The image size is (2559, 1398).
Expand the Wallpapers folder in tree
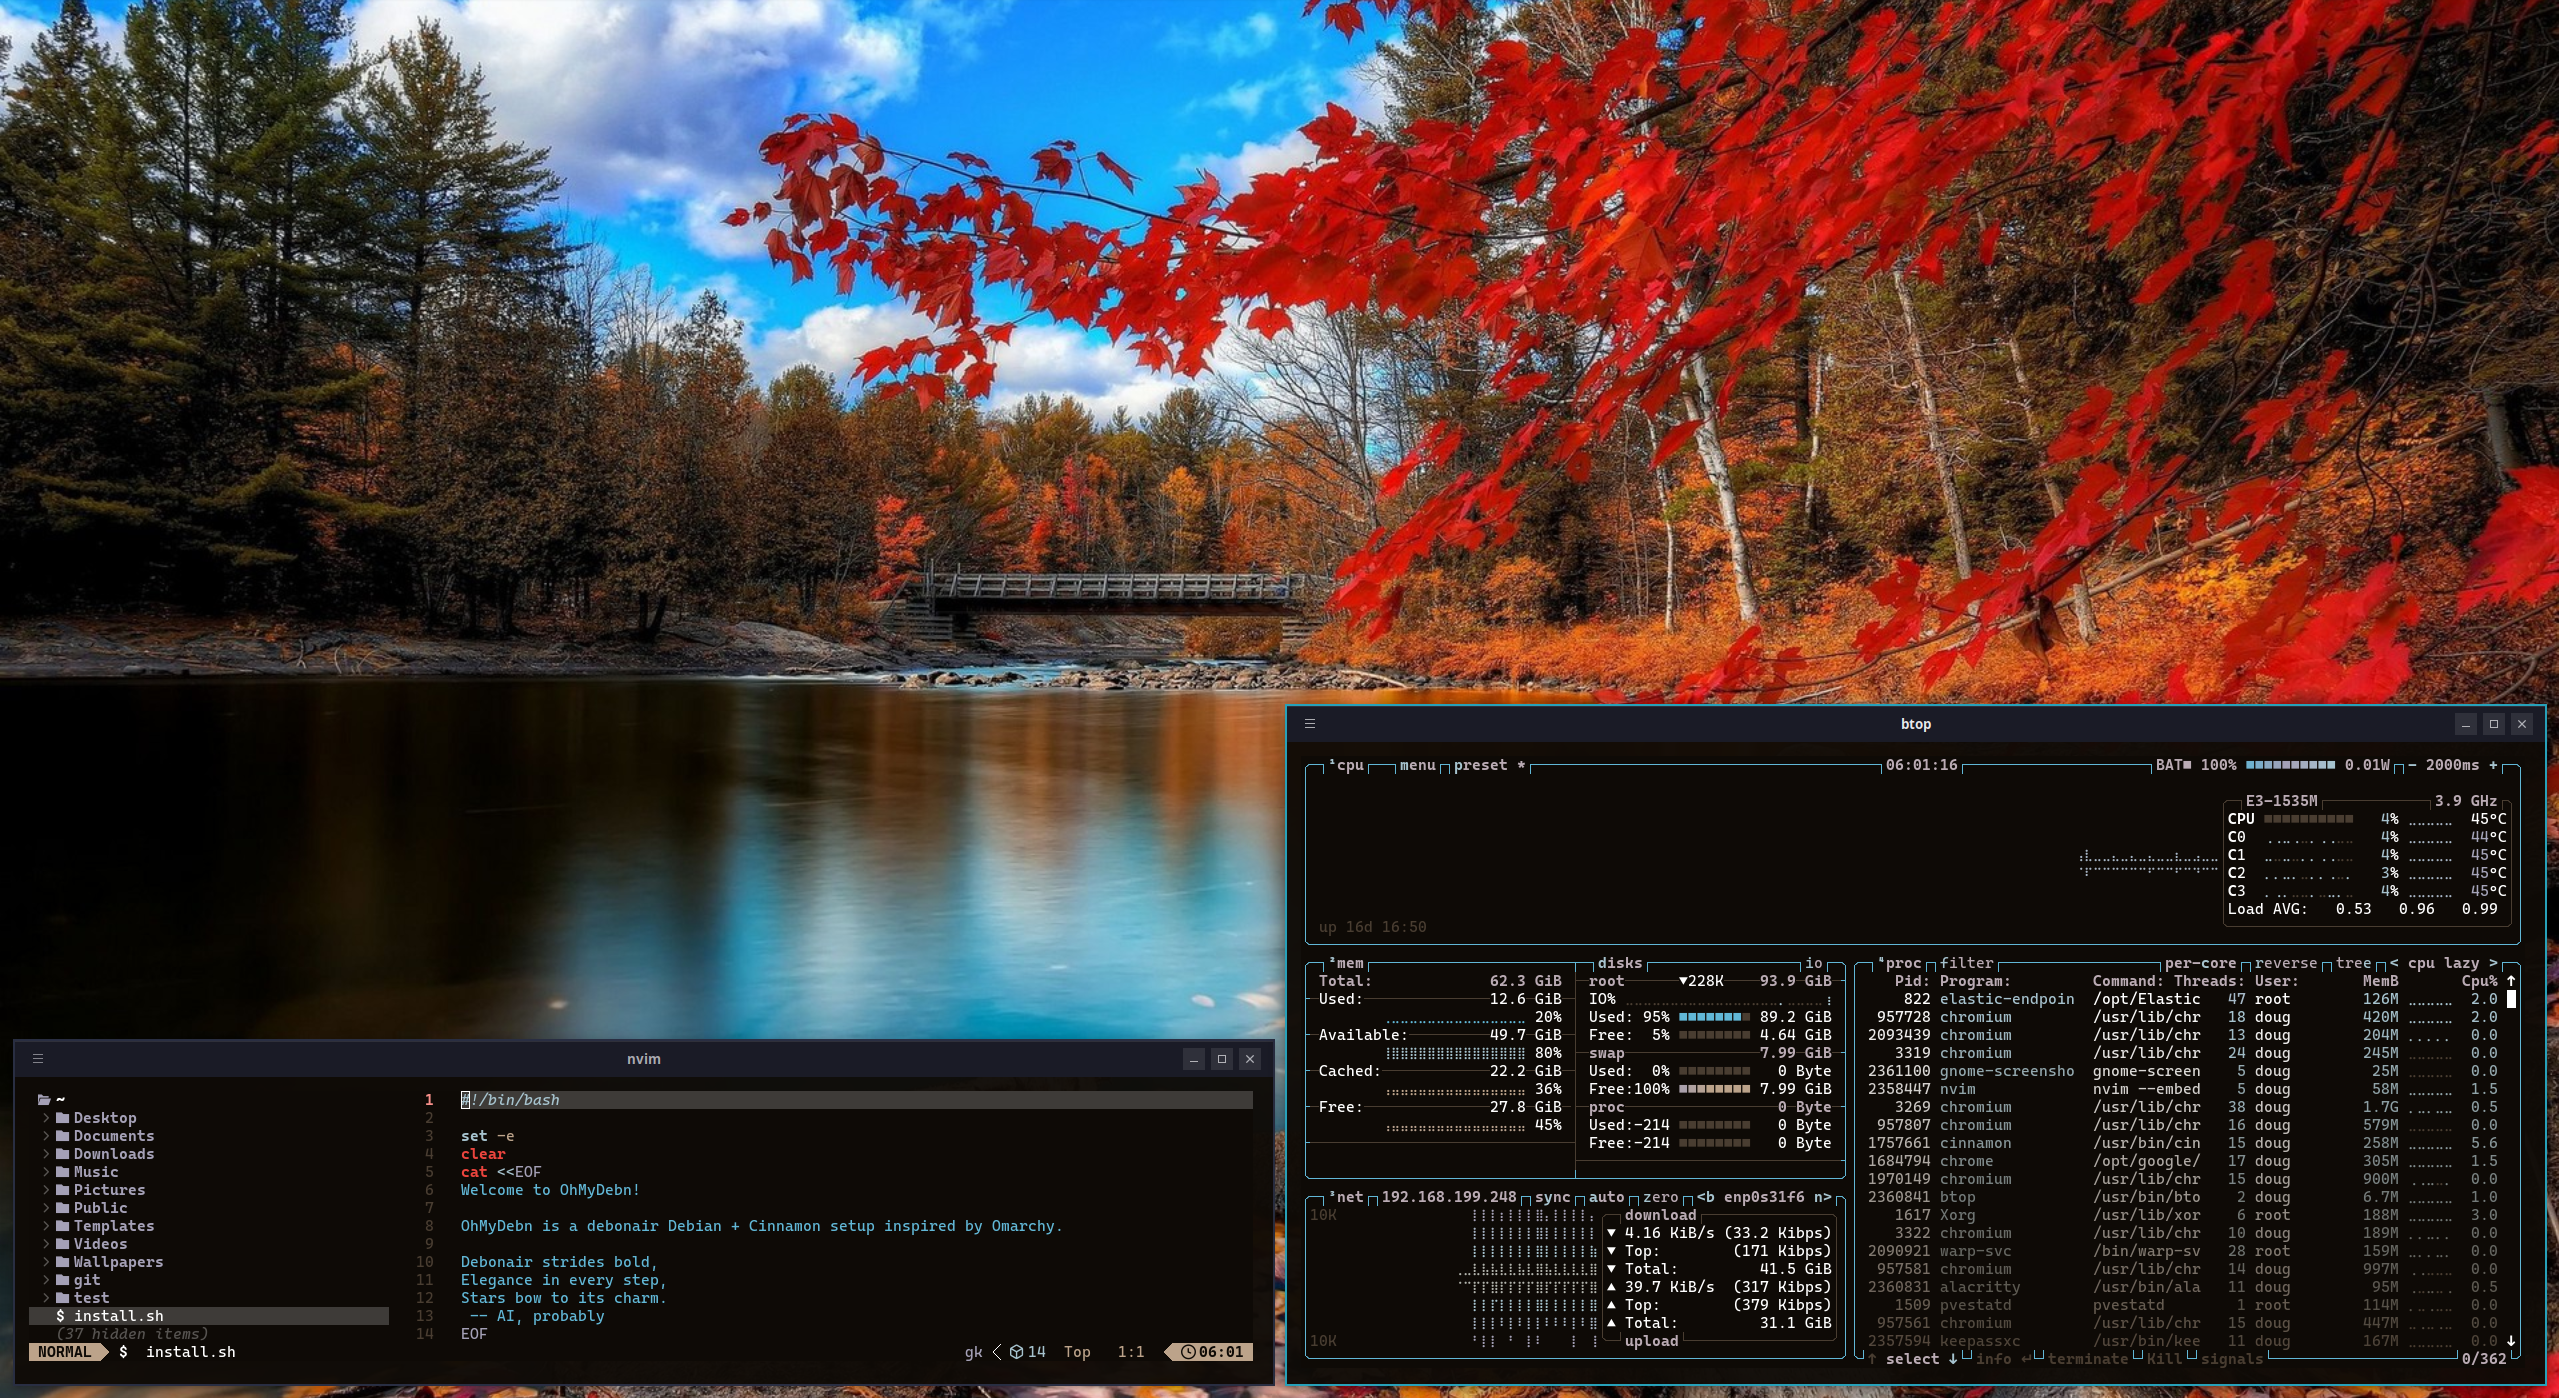pyautogui.click(x=46, y=1262)
